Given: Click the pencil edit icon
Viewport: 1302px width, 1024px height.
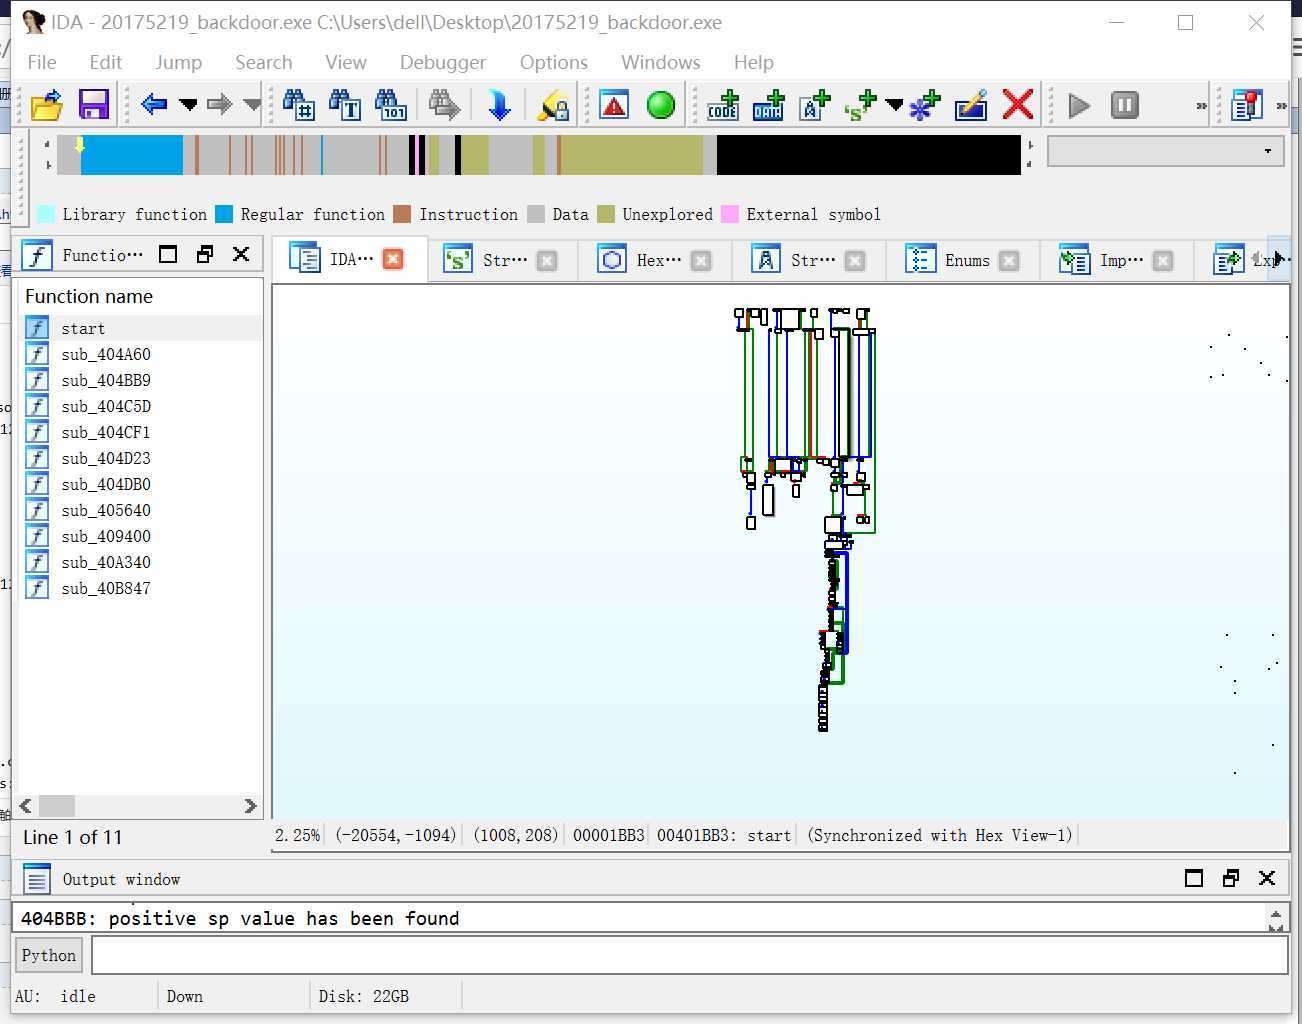Looking at the screenshot, I should [x=971, y=104].
